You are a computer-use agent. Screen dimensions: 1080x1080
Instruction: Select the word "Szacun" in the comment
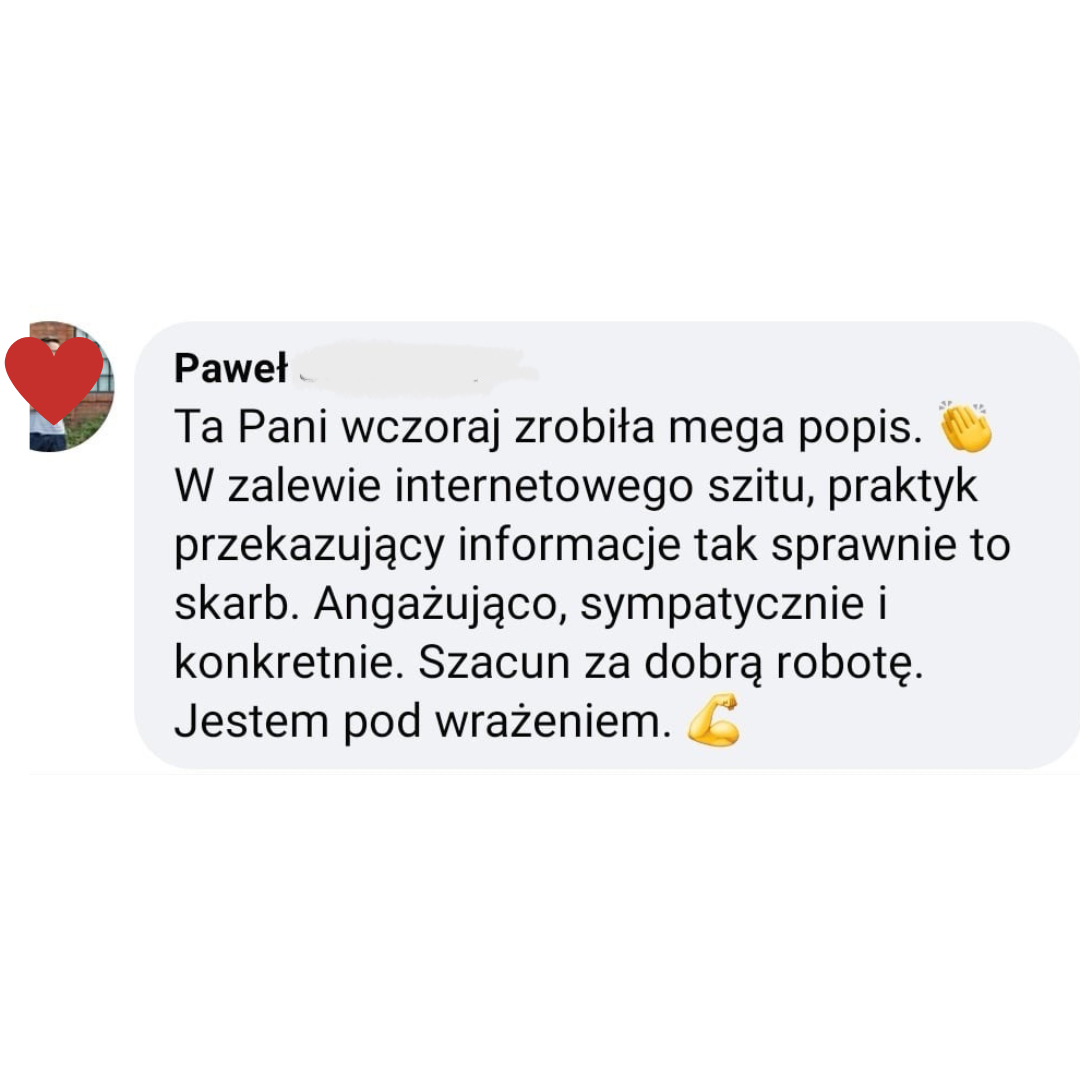[x=495, y=663]
